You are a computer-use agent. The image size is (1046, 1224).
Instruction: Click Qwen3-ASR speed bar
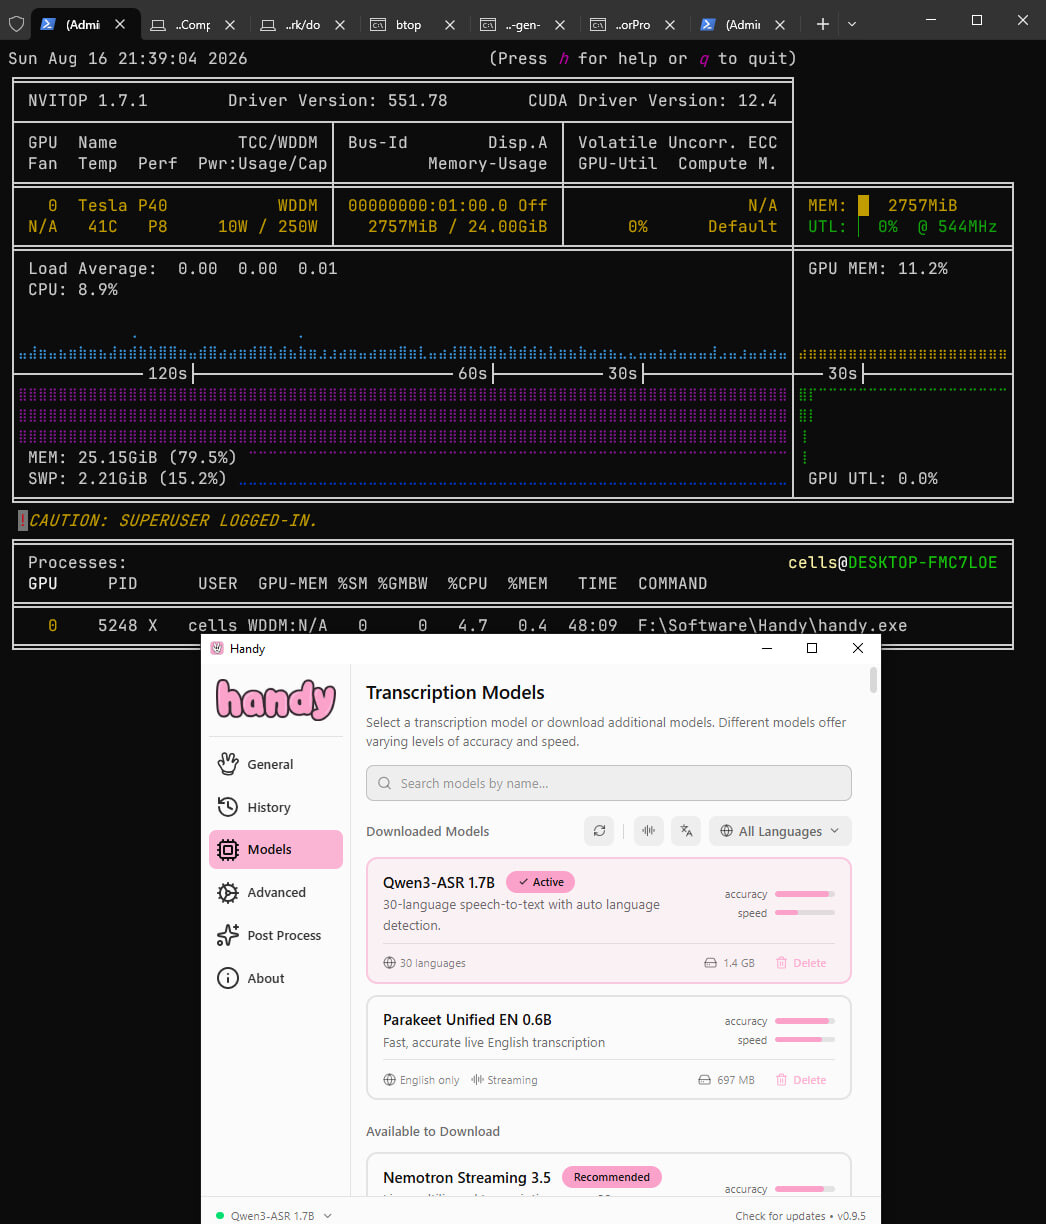coord(805,913)
